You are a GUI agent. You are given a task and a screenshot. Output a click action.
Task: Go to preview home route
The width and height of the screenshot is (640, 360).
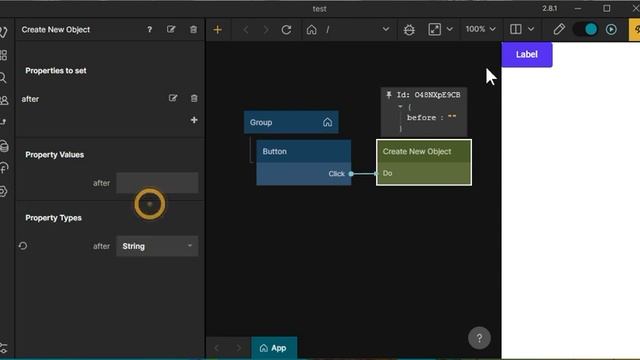pyautogui.click(x=311, y=29)
